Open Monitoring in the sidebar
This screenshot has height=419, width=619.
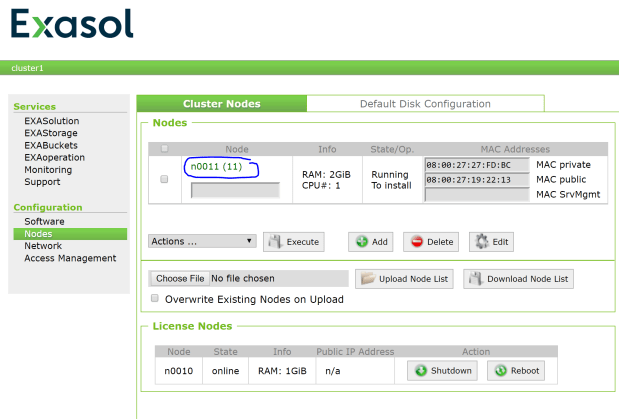coord(48,170)
